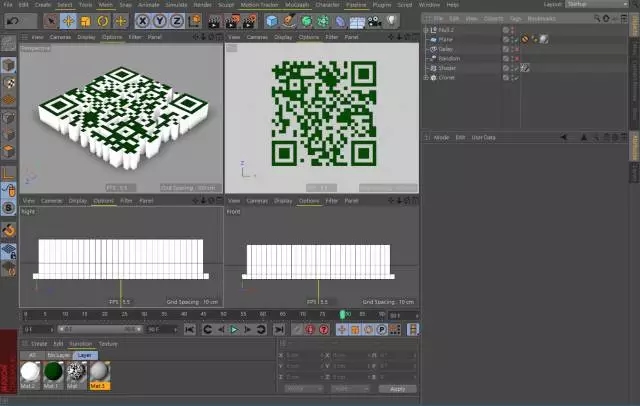Expand the Cloner object hierarchy
Screen dimensions: 640x406
tap(426, 77)
